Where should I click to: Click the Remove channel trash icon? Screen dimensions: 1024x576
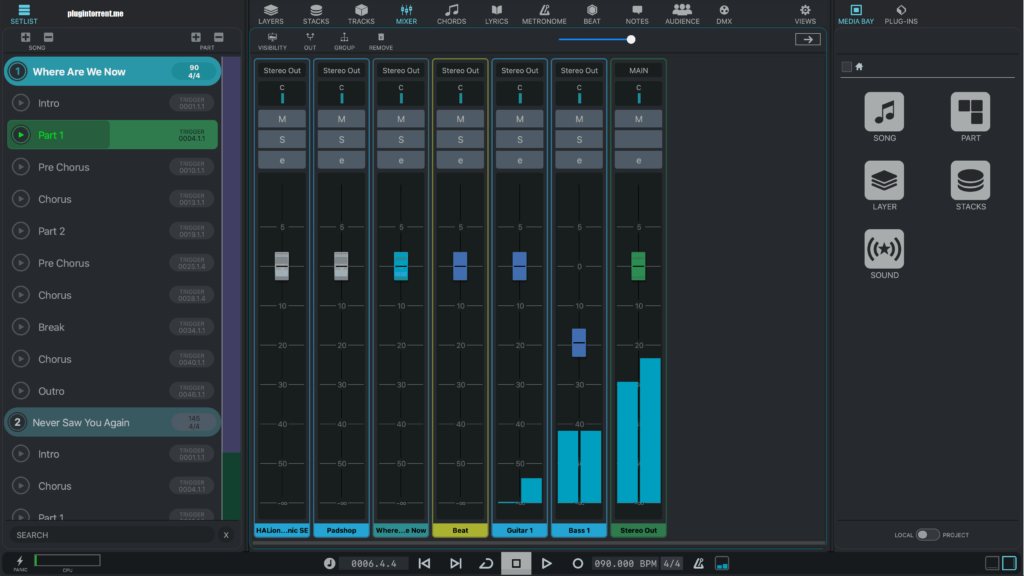pyautogui.click(x=381, y=41)
